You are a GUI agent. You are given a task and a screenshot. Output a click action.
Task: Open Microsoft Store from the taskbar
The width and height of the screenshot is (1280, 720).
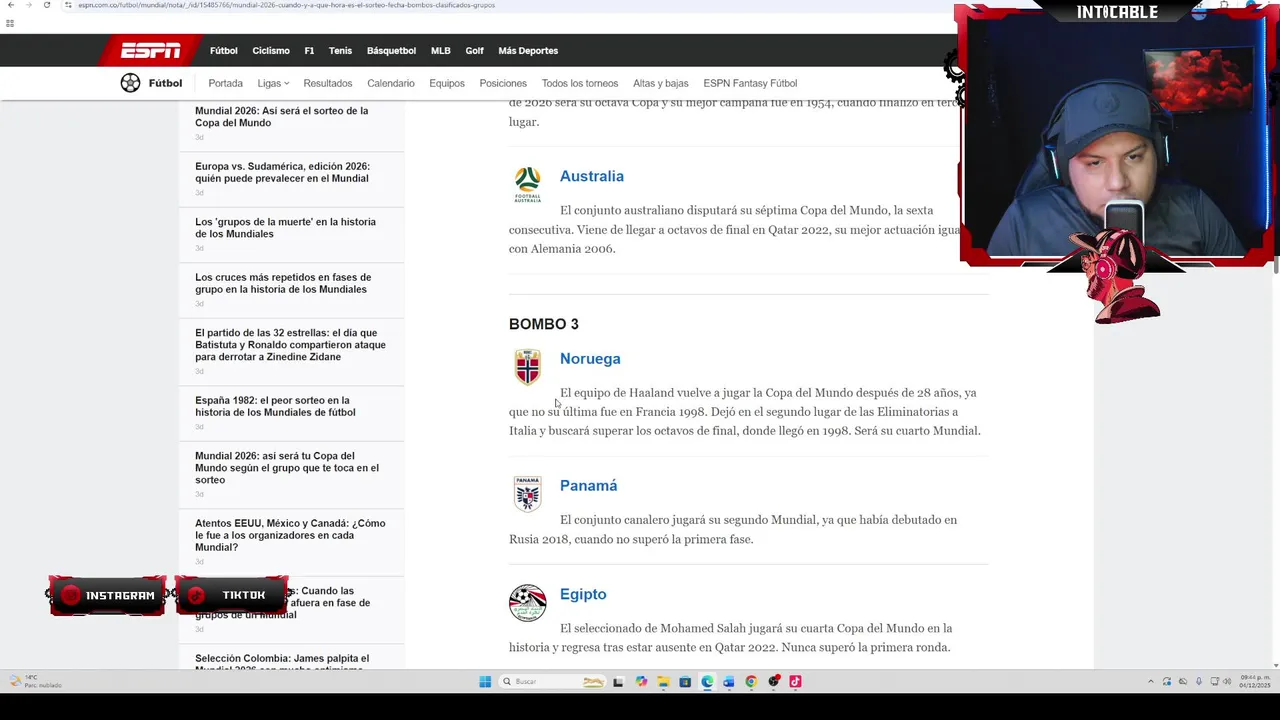click(685, 682)
